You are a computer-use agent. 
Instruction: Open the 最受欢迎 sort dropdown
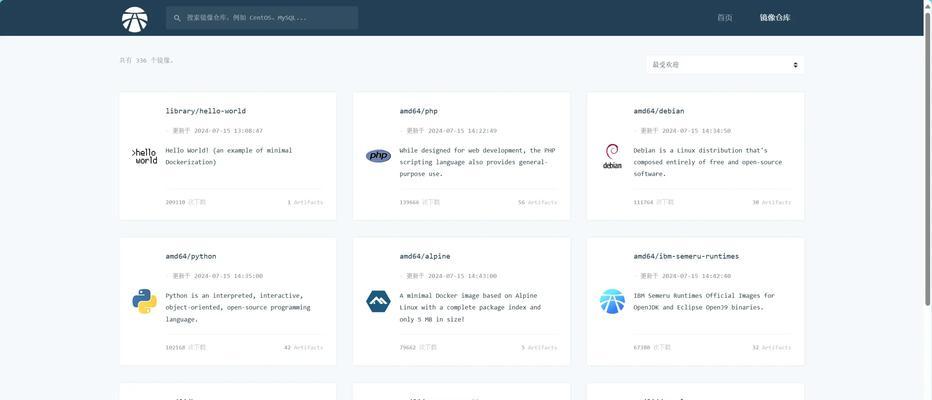click(725, 65)
